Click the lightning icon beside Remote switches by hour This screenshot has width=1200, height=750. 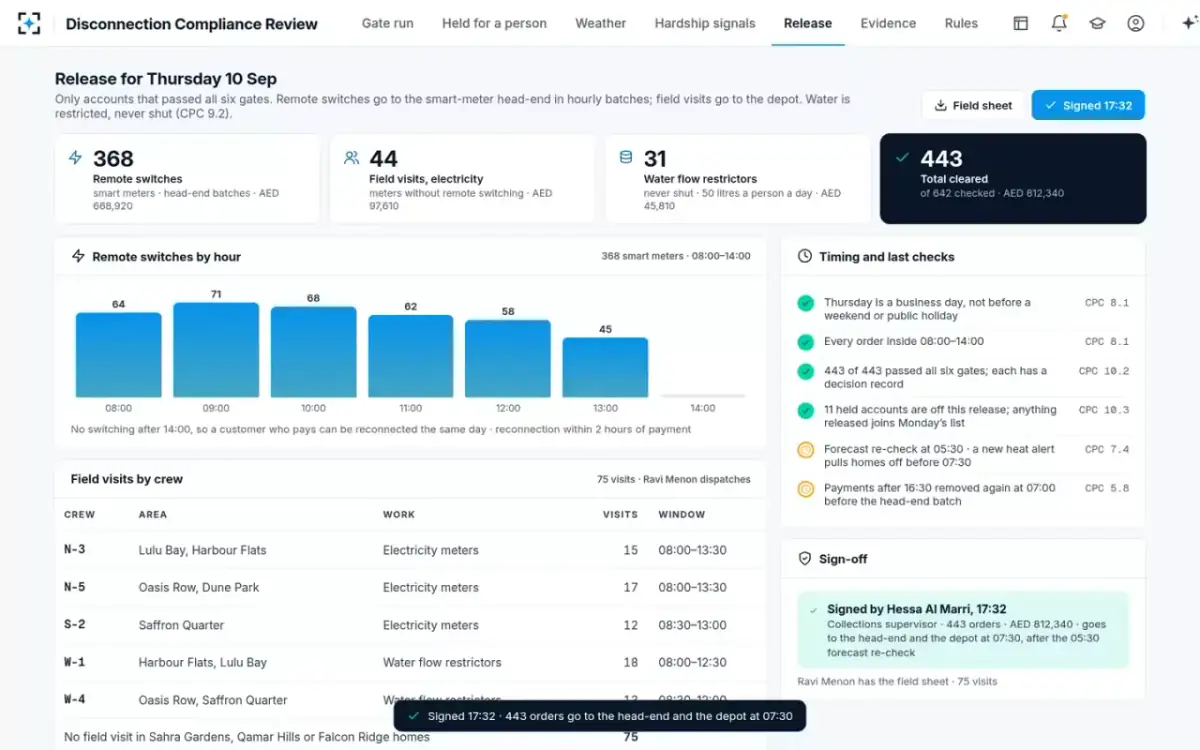(78, 257)
